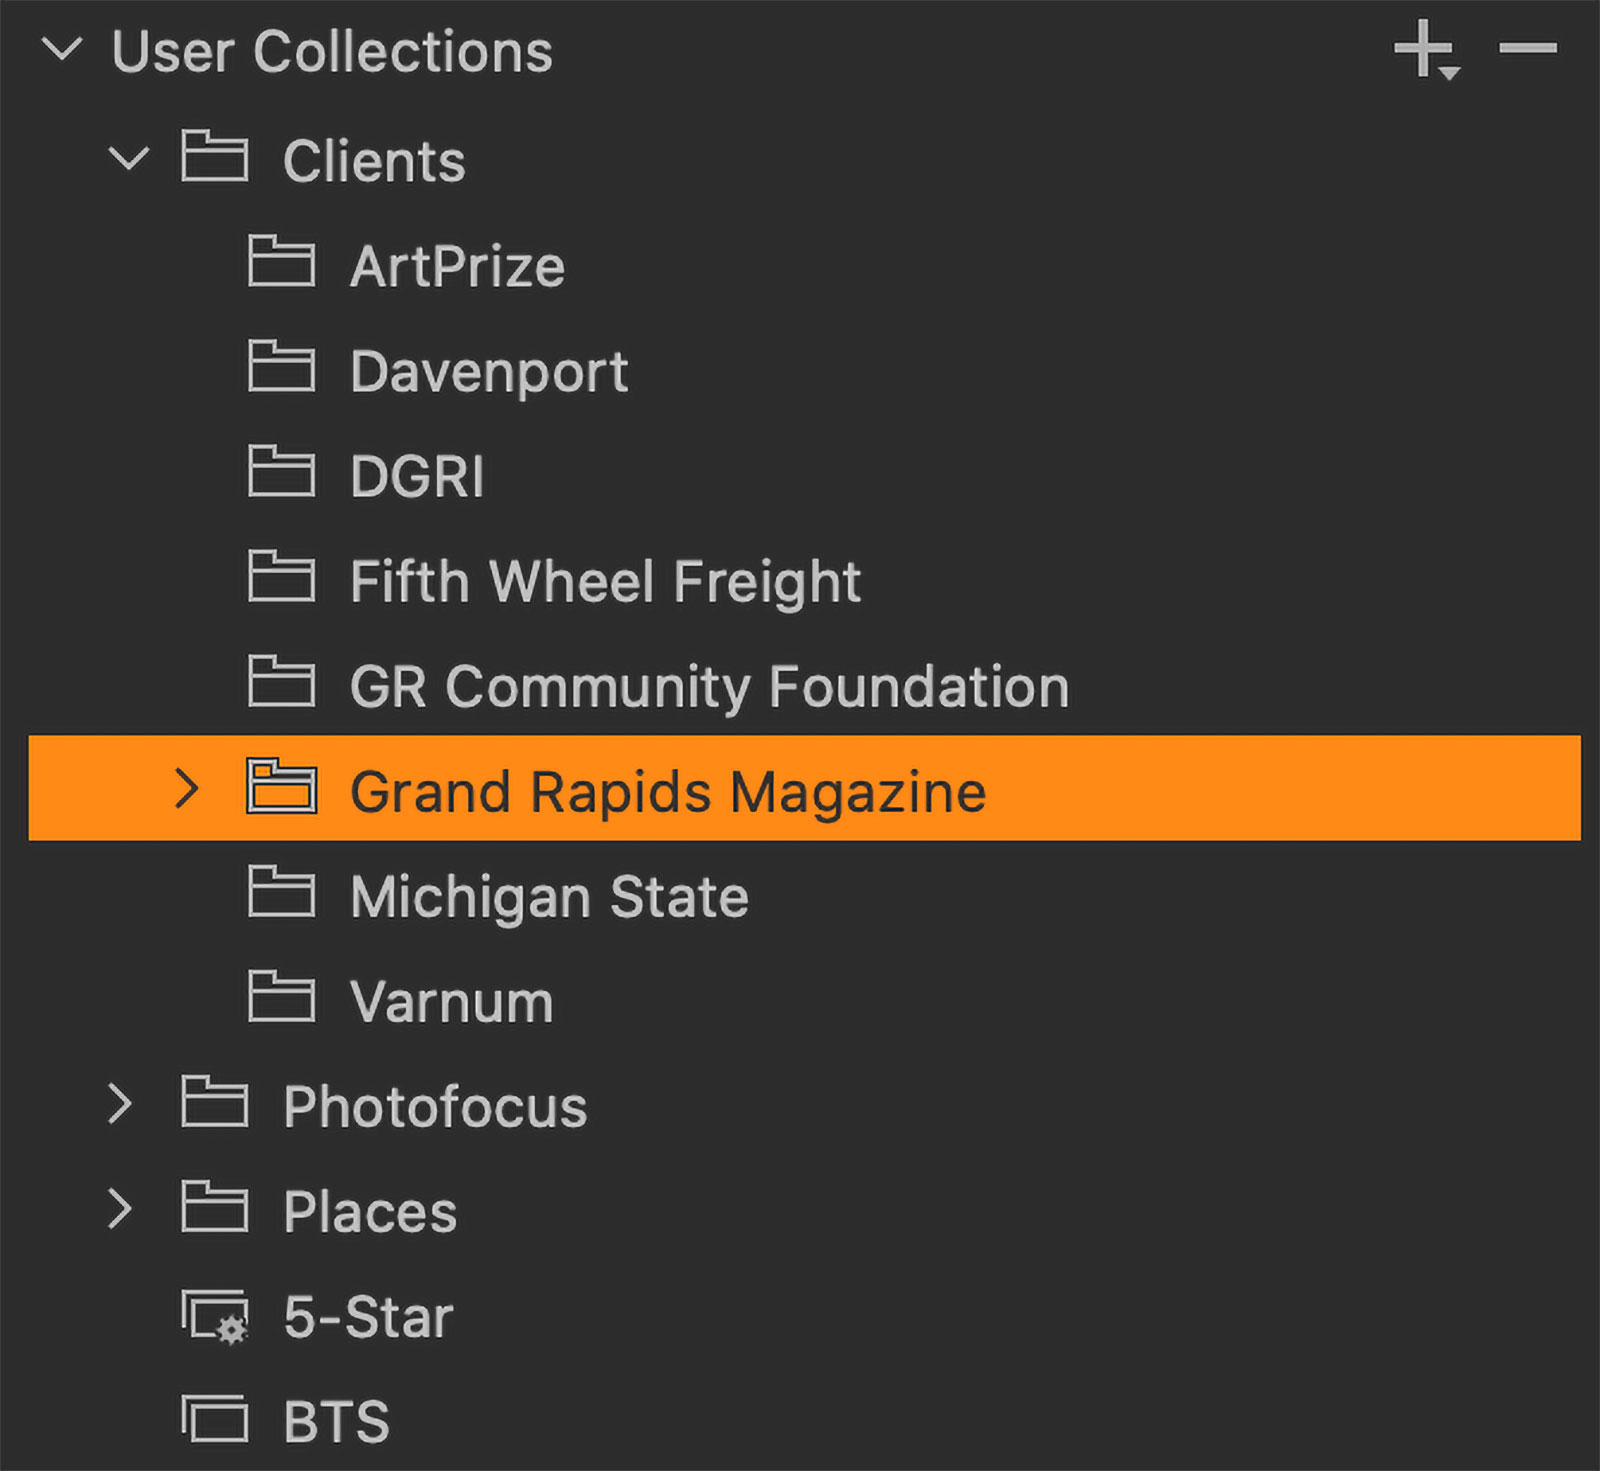Select the Places group label
Viewport: 1600px width, 1471px height.
pos(370,1211)
